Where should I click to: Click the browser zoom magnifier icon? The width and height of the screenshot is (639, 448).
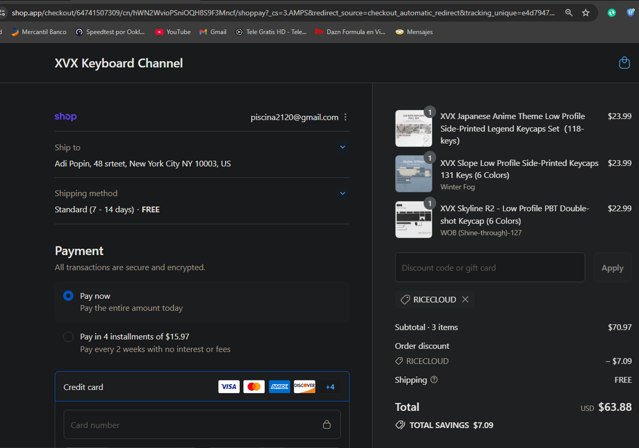[x=568, y=13]
